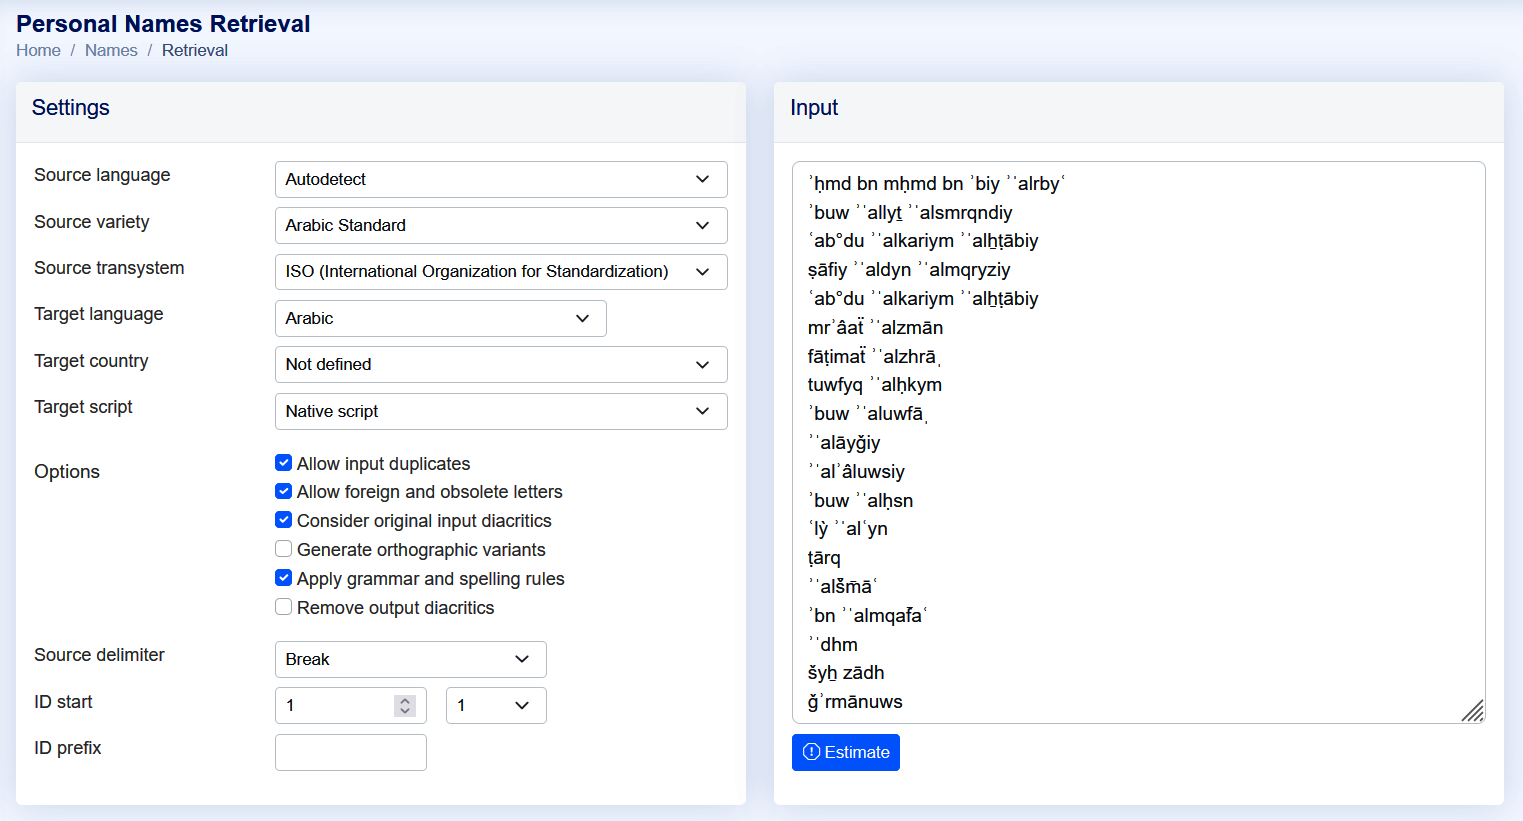Open the Target language dropdown
Image resolution: width=1523 pixels, height=821 pixels.
coord(440,318)
